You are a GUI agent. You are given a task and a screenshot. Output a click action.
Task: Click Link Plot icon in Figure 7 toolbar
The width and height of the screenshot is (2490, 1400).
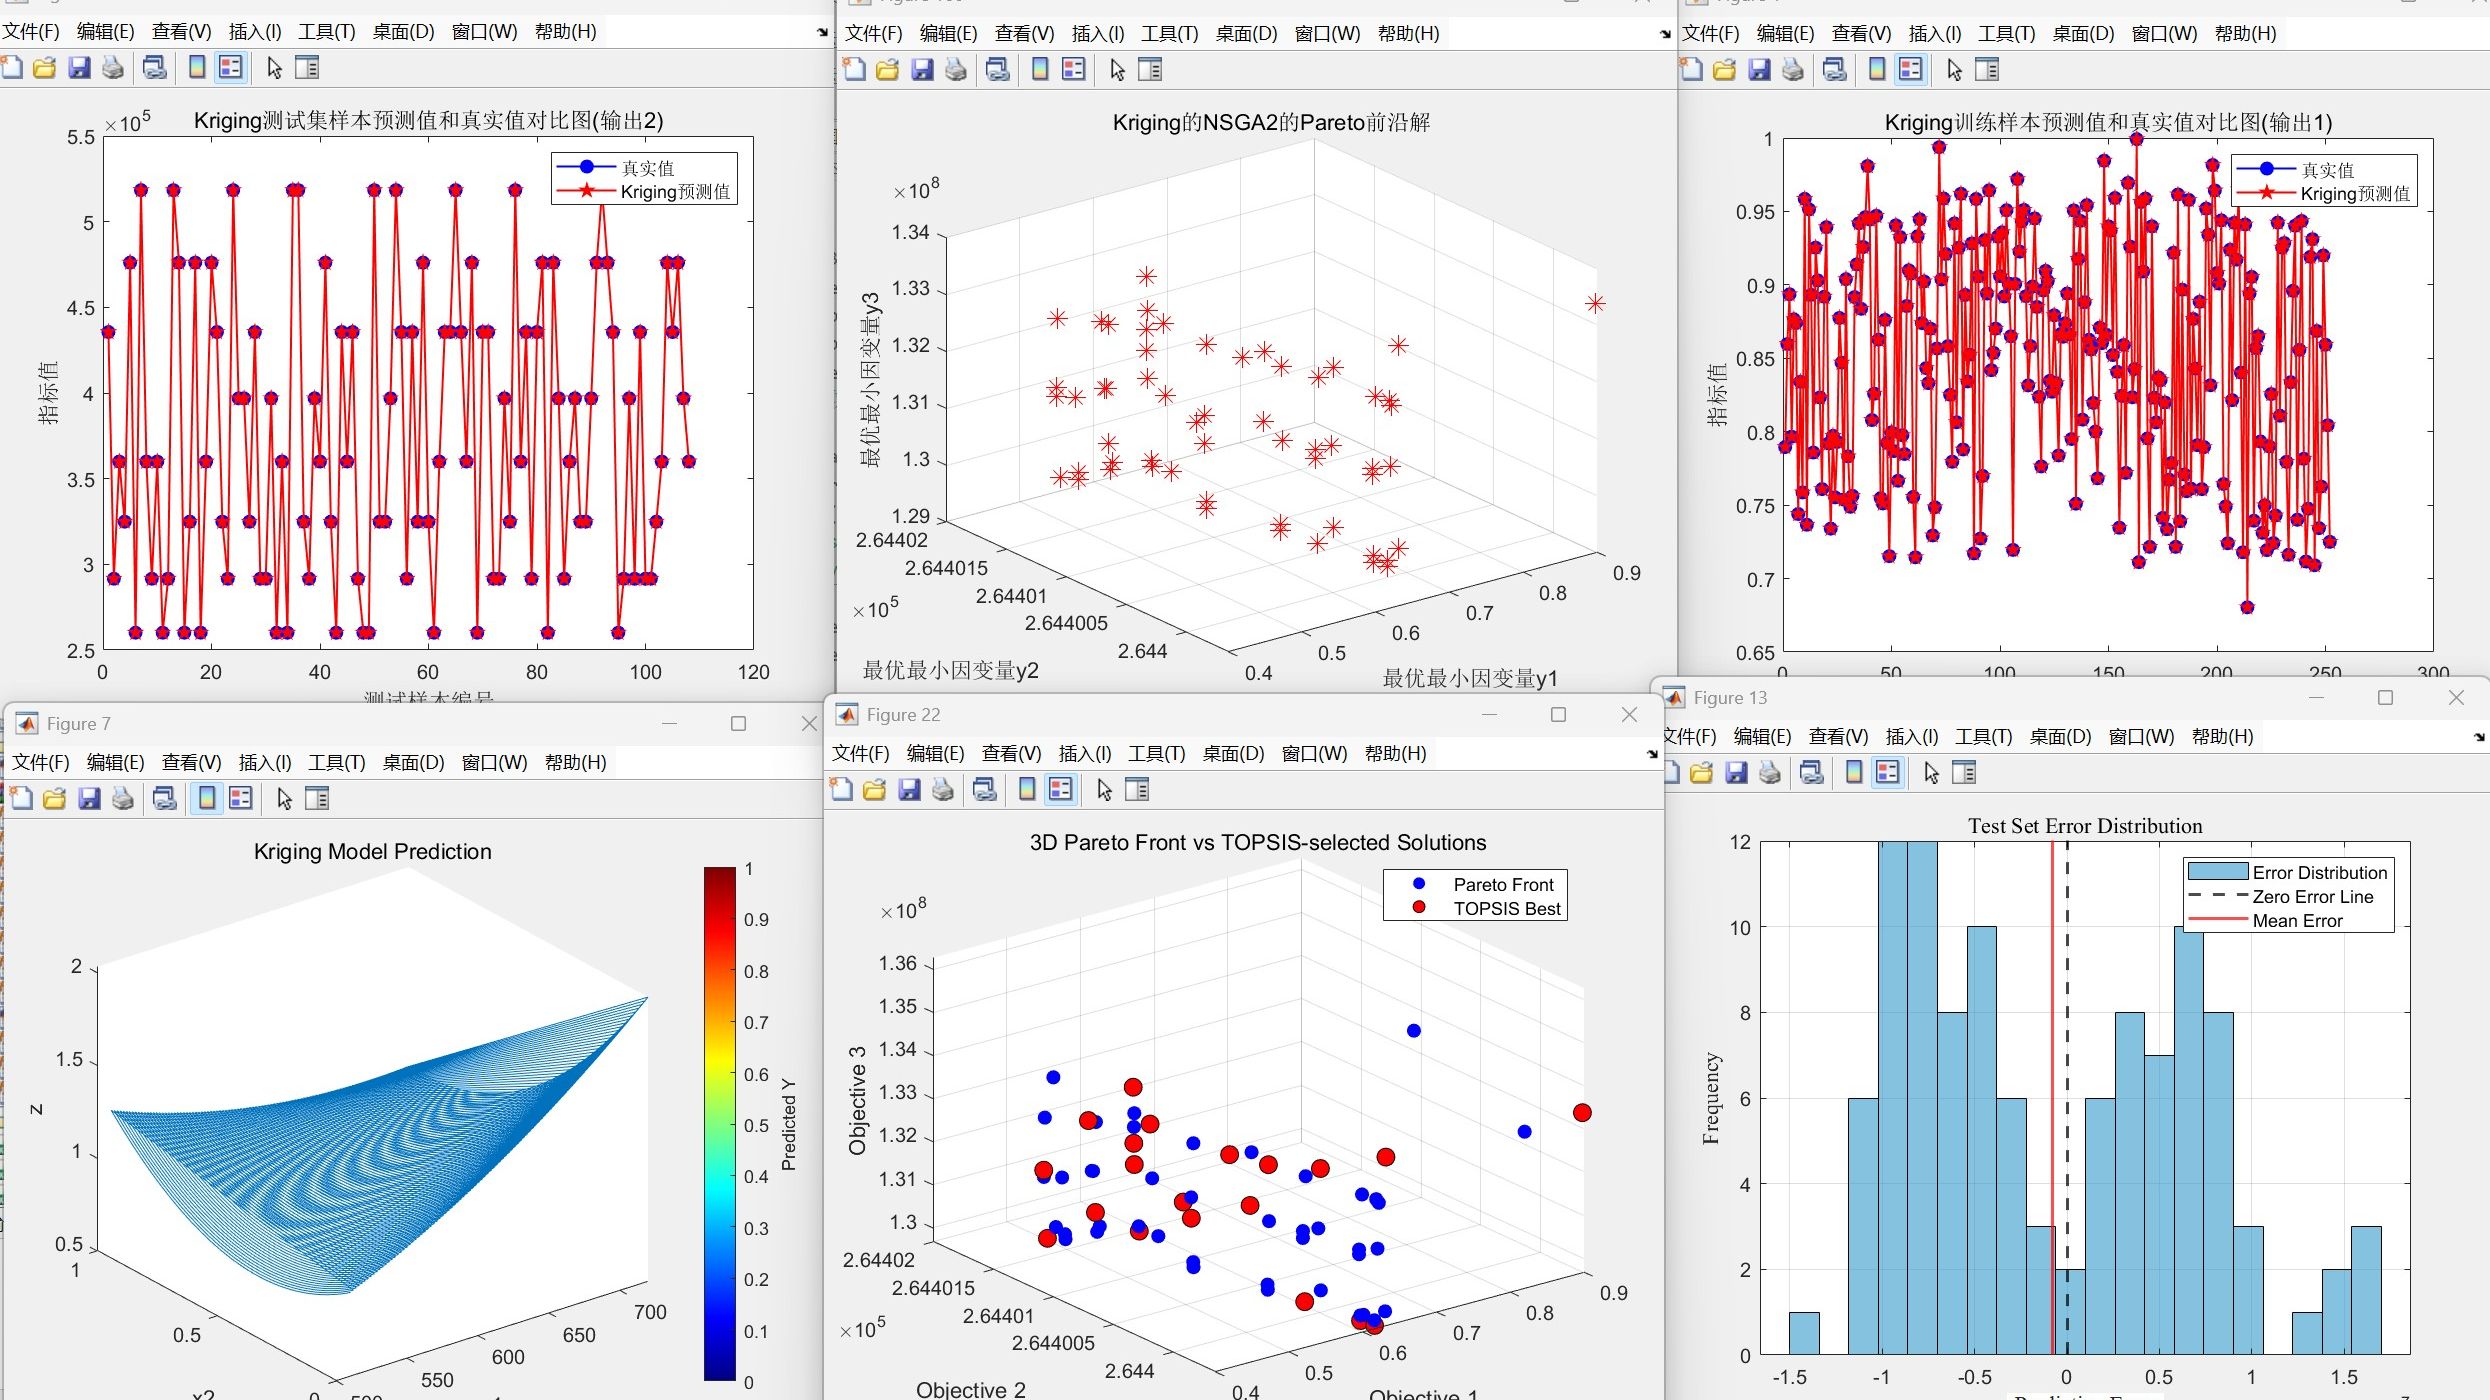[x=164, y=798]
